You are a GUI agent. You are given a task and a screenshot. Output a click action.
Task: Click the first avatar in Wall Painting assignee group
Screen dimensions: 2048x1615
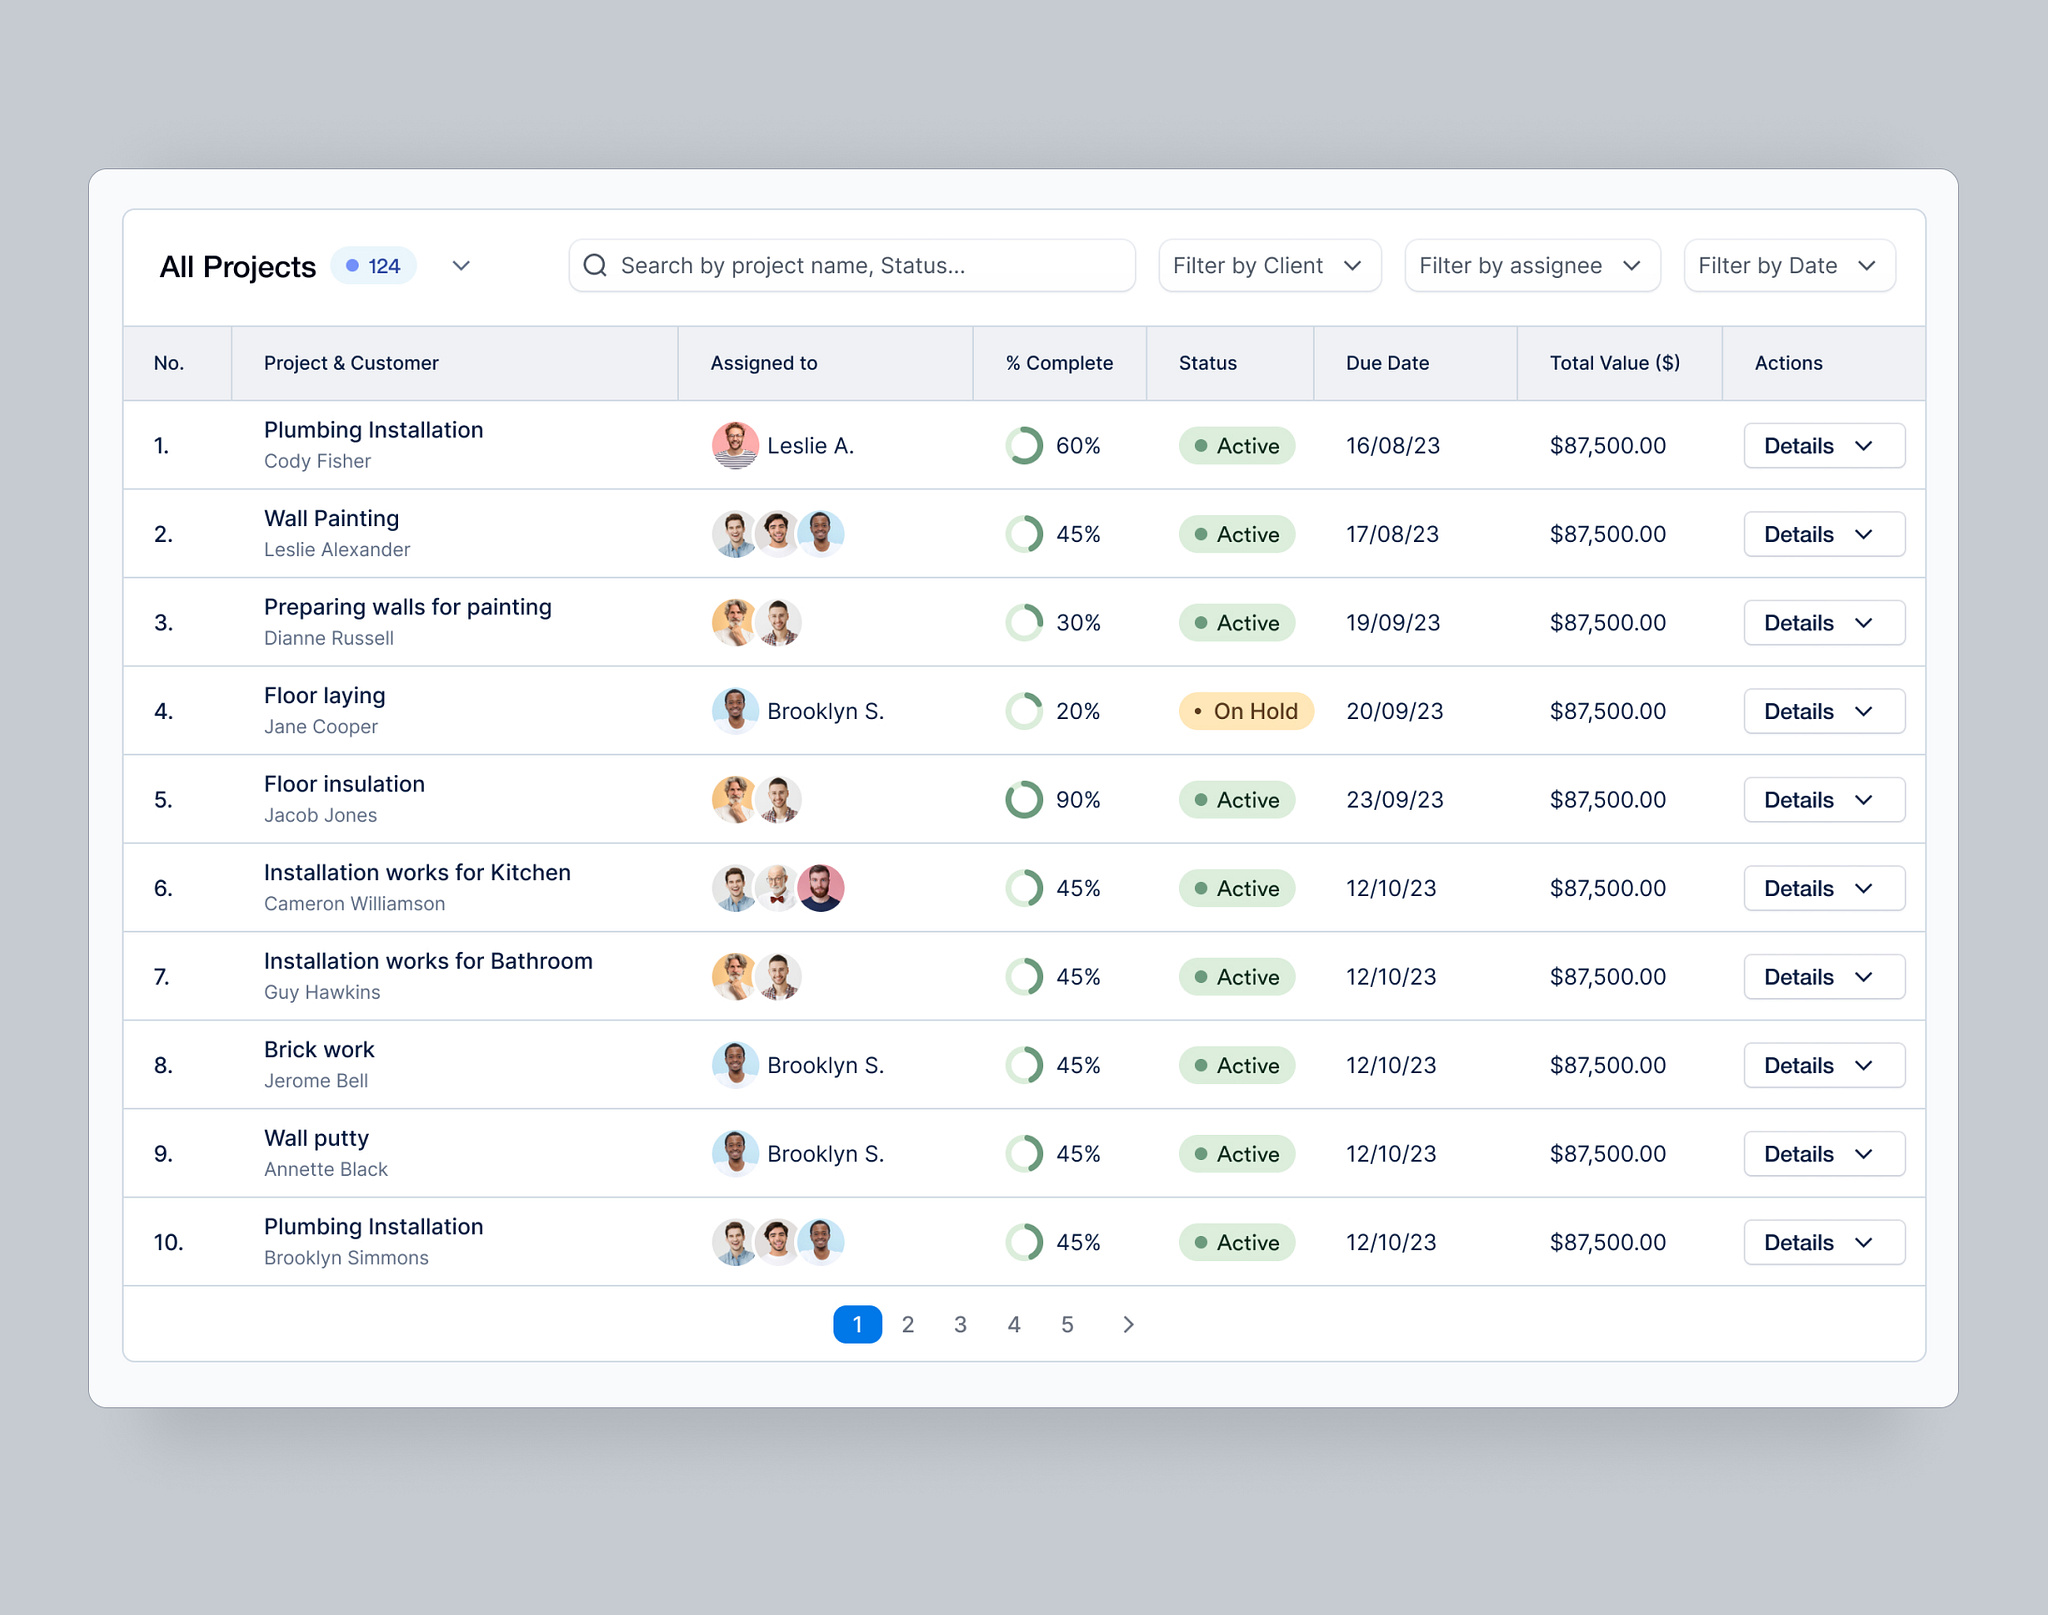(735, 533)
